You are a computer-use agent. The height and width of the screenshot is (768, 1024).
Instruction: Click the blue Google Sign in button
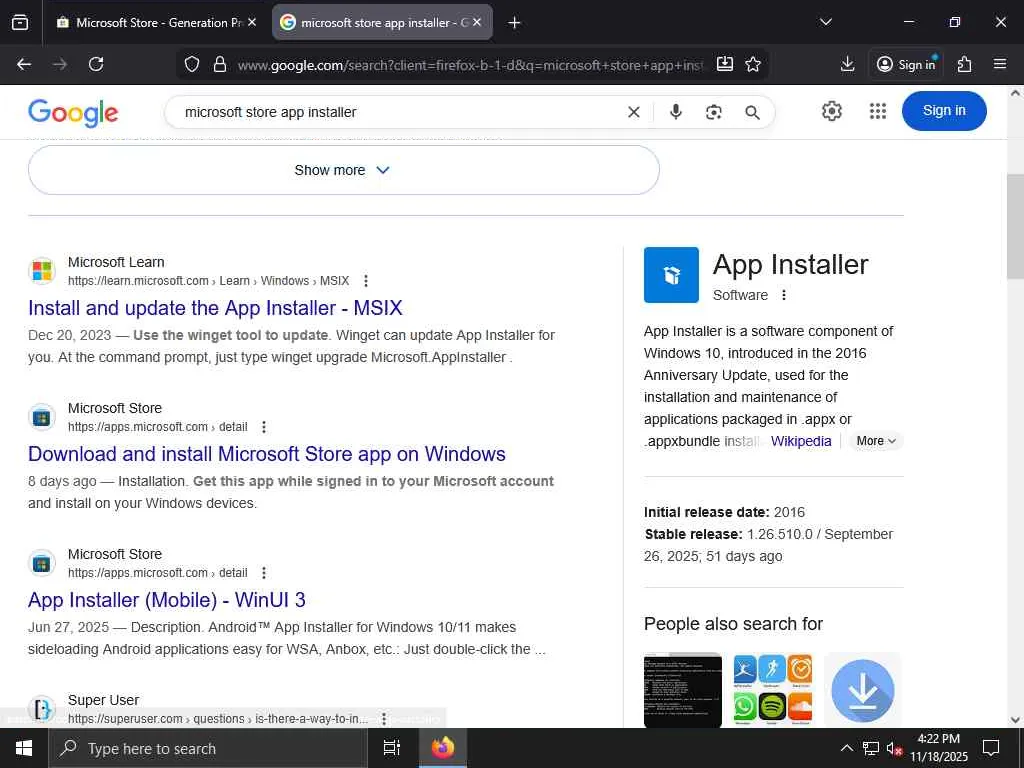[x=944, y=110]
